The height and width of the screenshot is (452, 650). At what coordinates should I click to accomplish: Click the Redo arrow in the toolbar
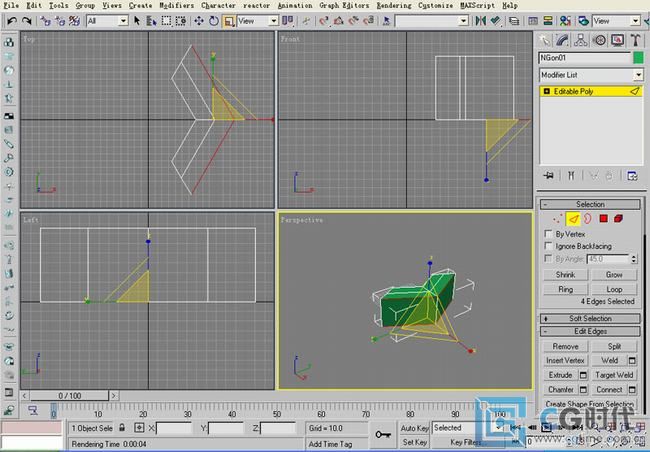(x=27, y=21)
